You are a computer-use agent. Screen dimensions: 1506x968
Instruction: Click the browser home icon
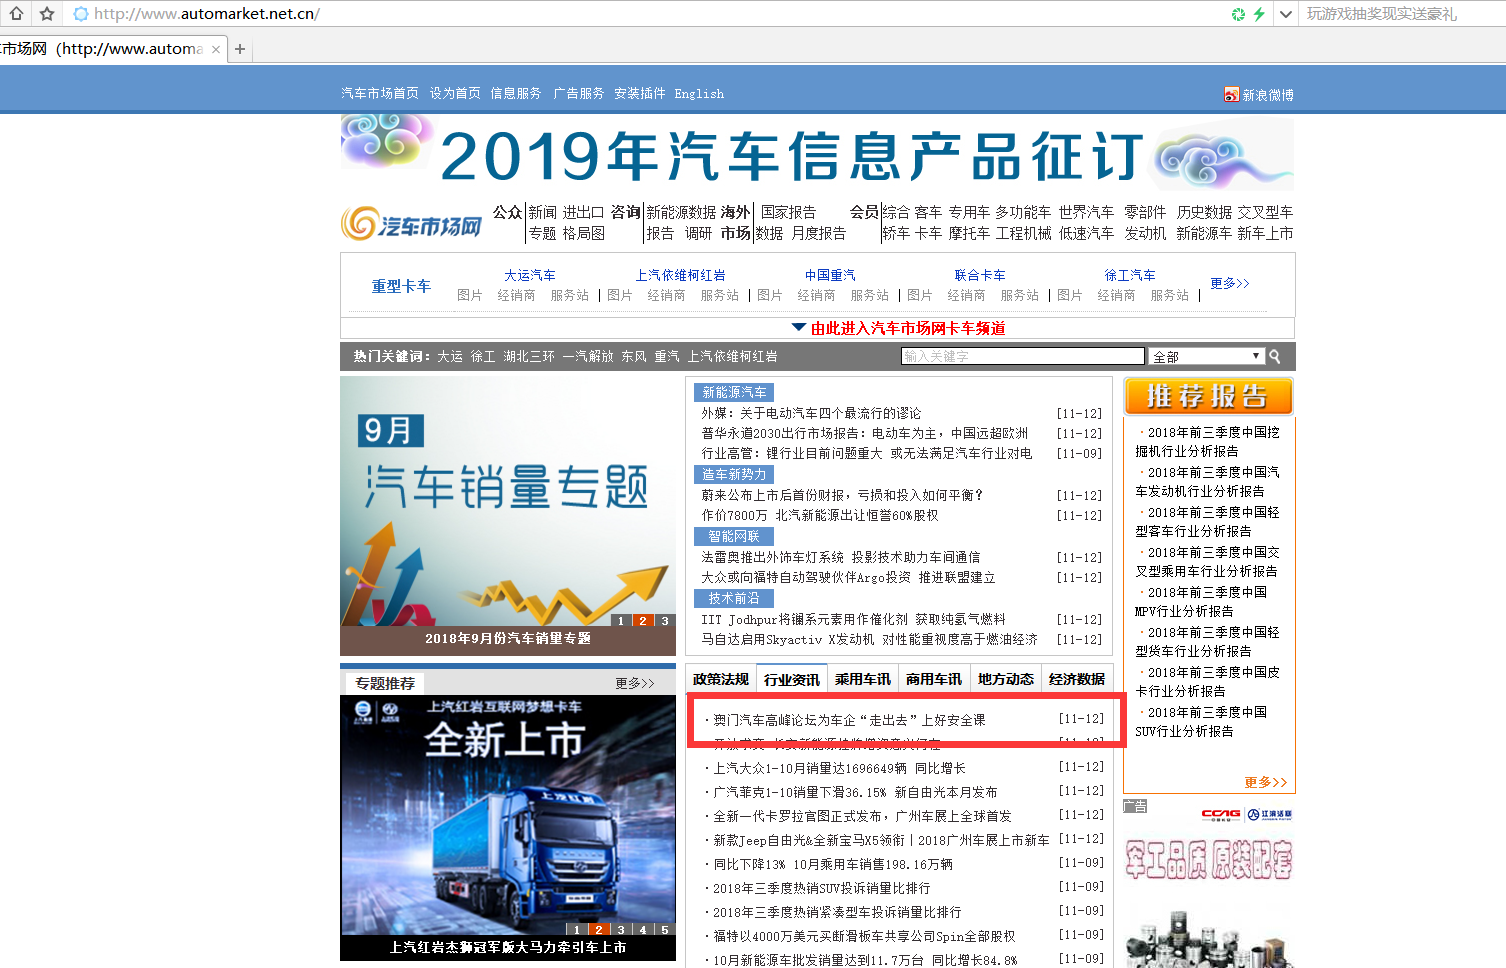click(17, 14)
